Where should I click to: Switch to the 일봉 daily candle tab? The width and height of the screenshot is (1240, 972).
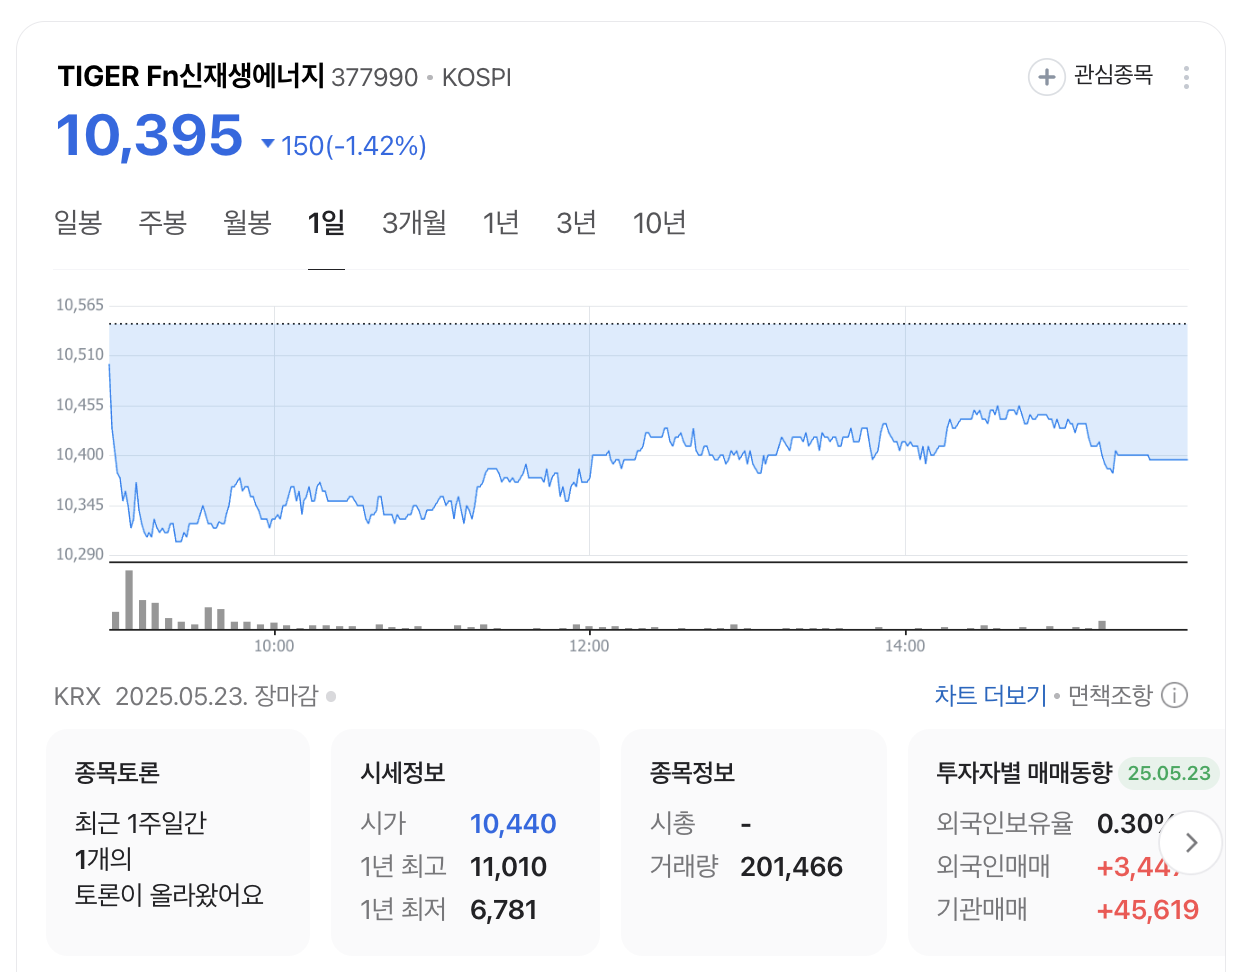pos(80,223)
